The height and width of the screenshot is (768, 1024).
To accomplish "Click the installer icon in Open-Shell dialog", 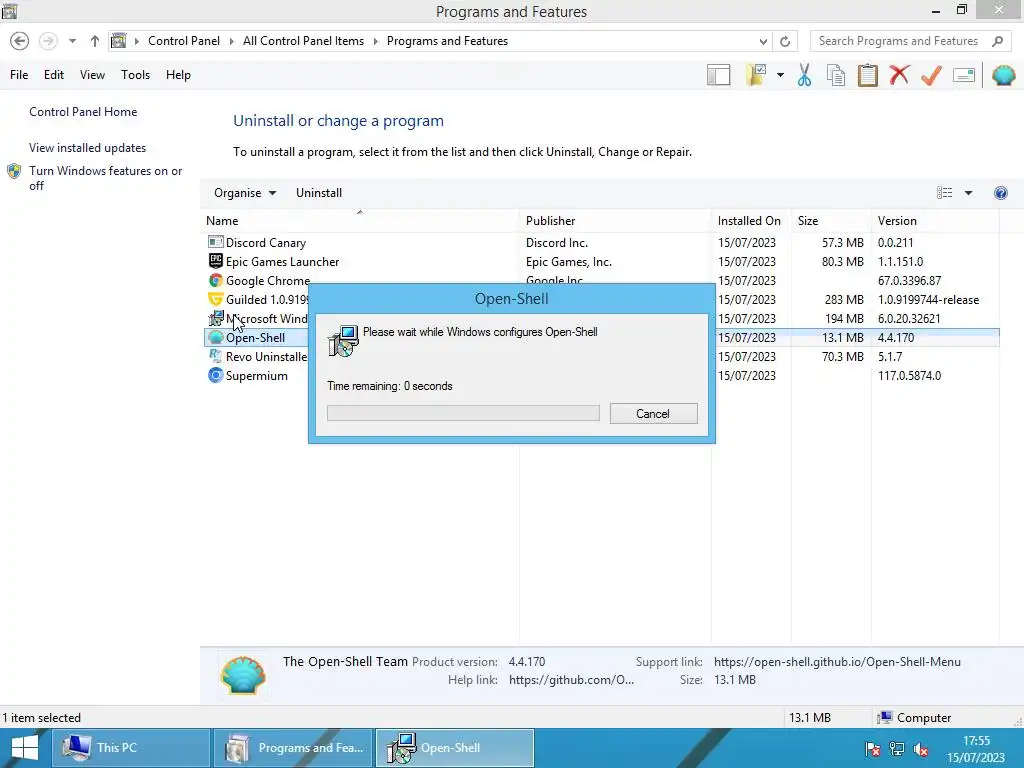I will [x=343, y=340].
